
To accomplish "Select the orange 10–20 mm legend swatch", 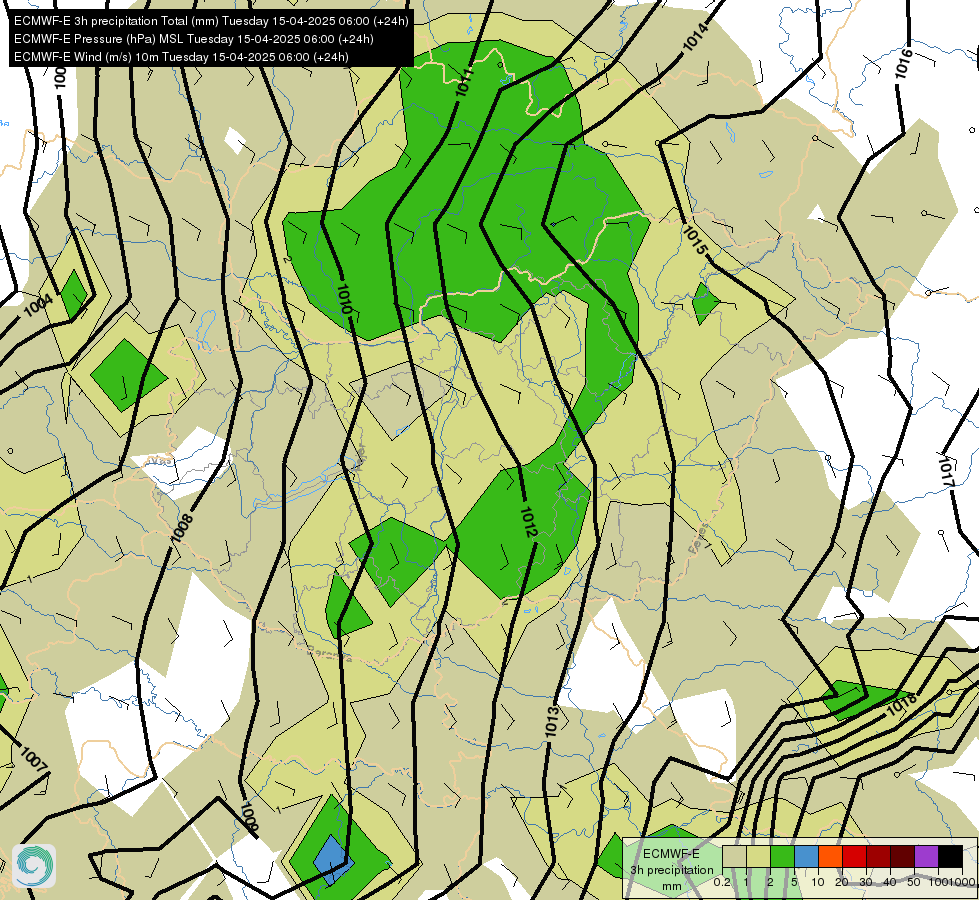I will pyautogui.click(x=830, y=857).
